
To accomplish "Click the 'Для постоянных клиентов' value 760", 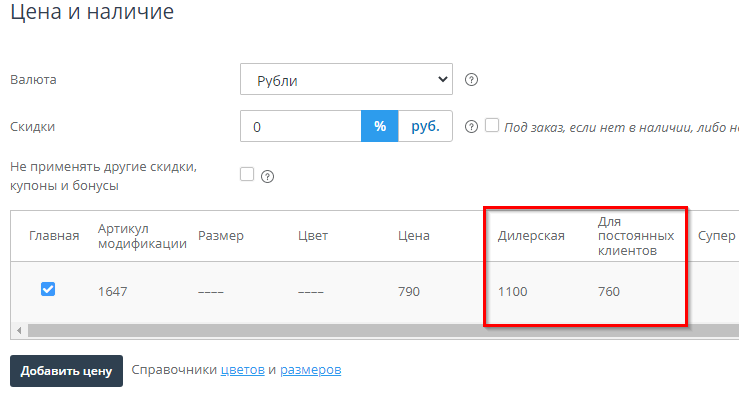I will point(608,292).
